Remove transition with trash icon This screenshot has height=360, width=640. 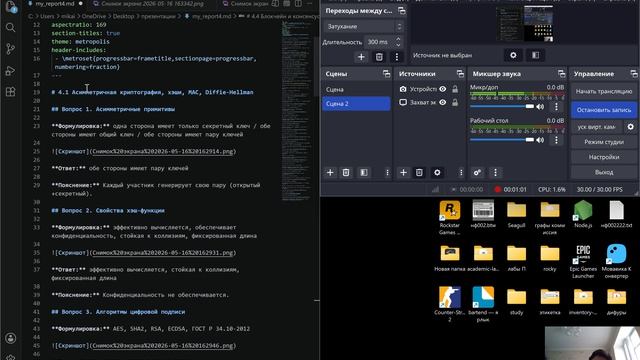point(379,57)
